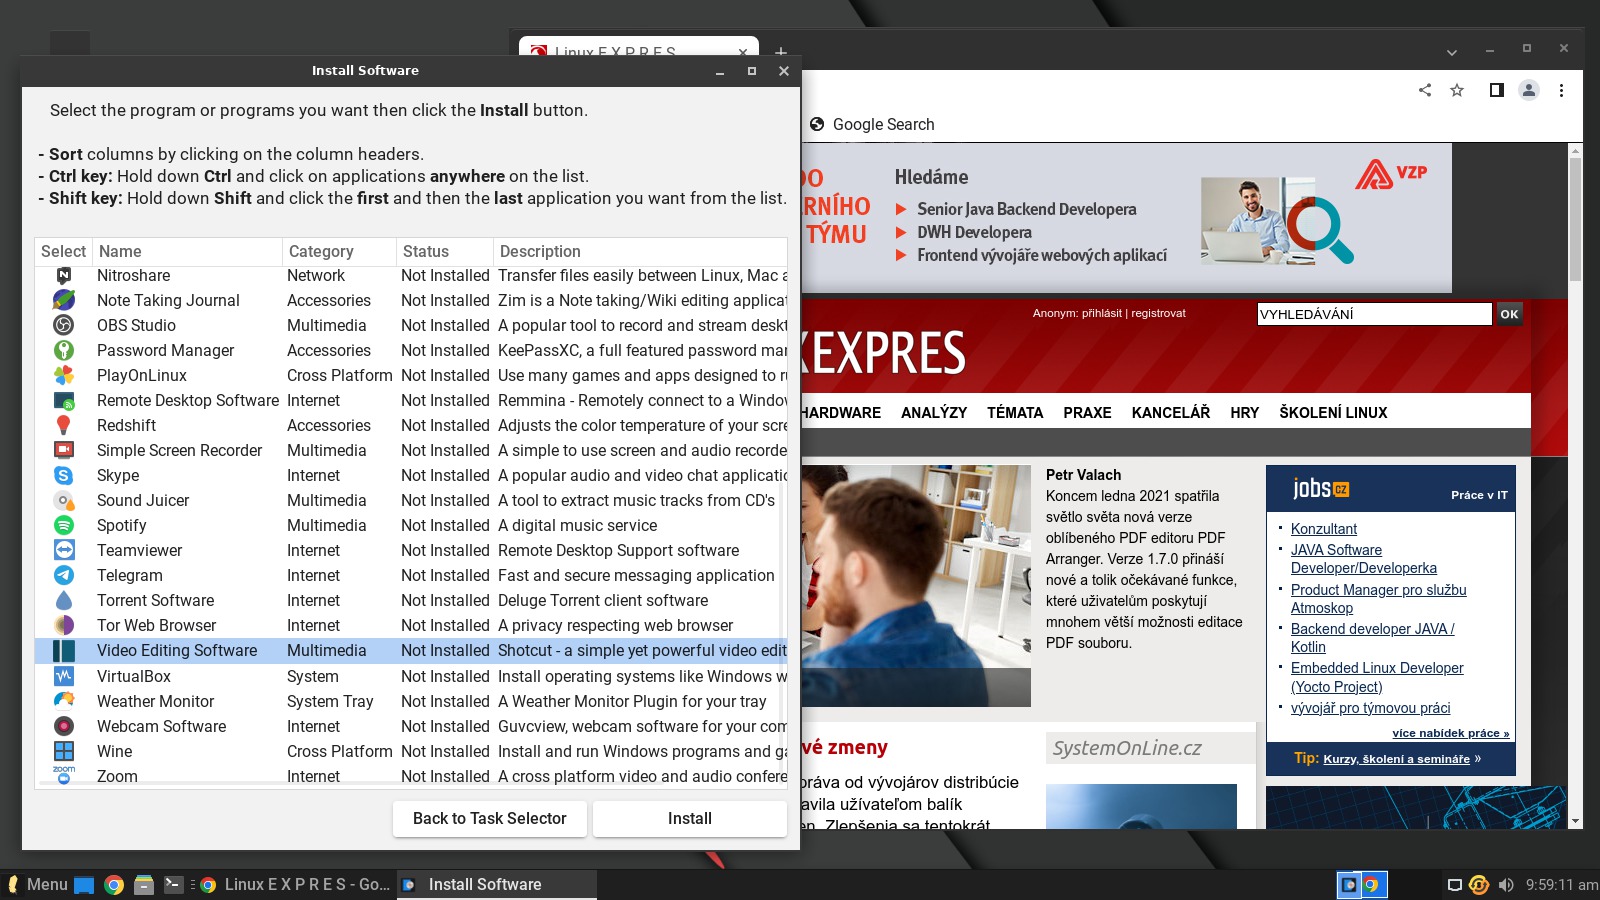Click 'více nabídek práce' link
1600x900 pixels.
click(1451, 733)
